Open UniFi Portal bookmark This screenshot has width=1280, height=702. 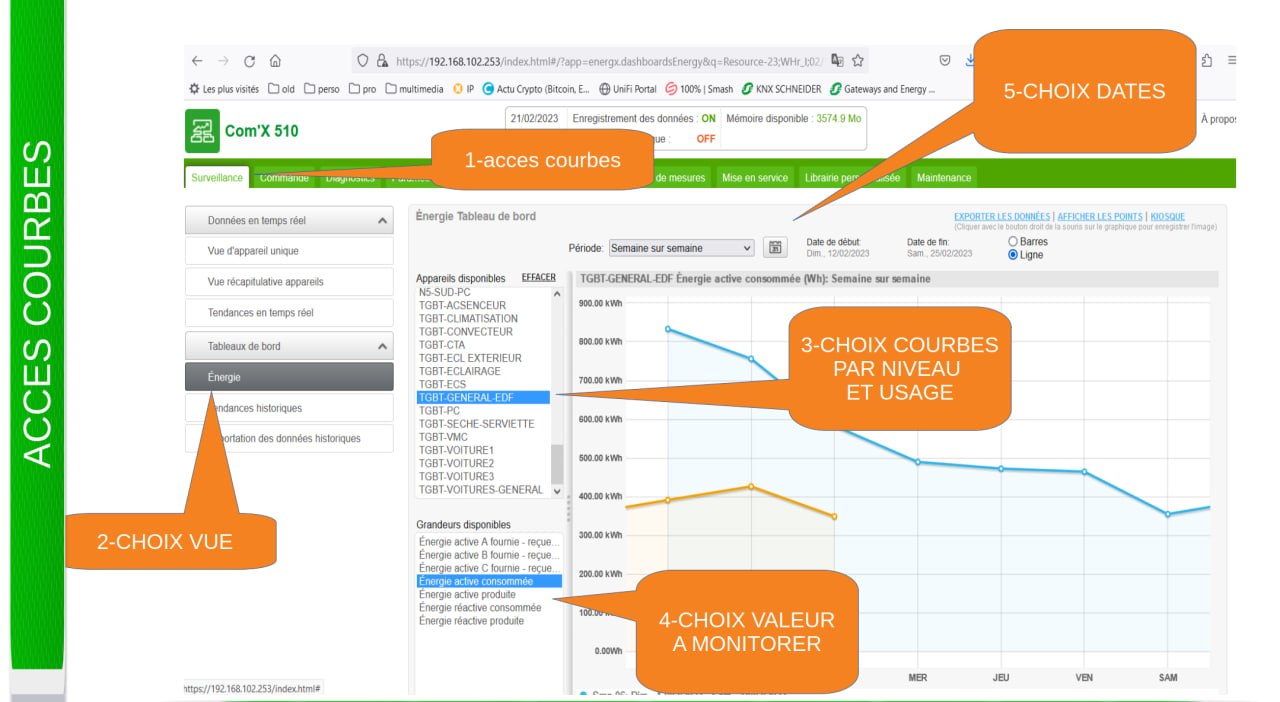pos(628,89)
